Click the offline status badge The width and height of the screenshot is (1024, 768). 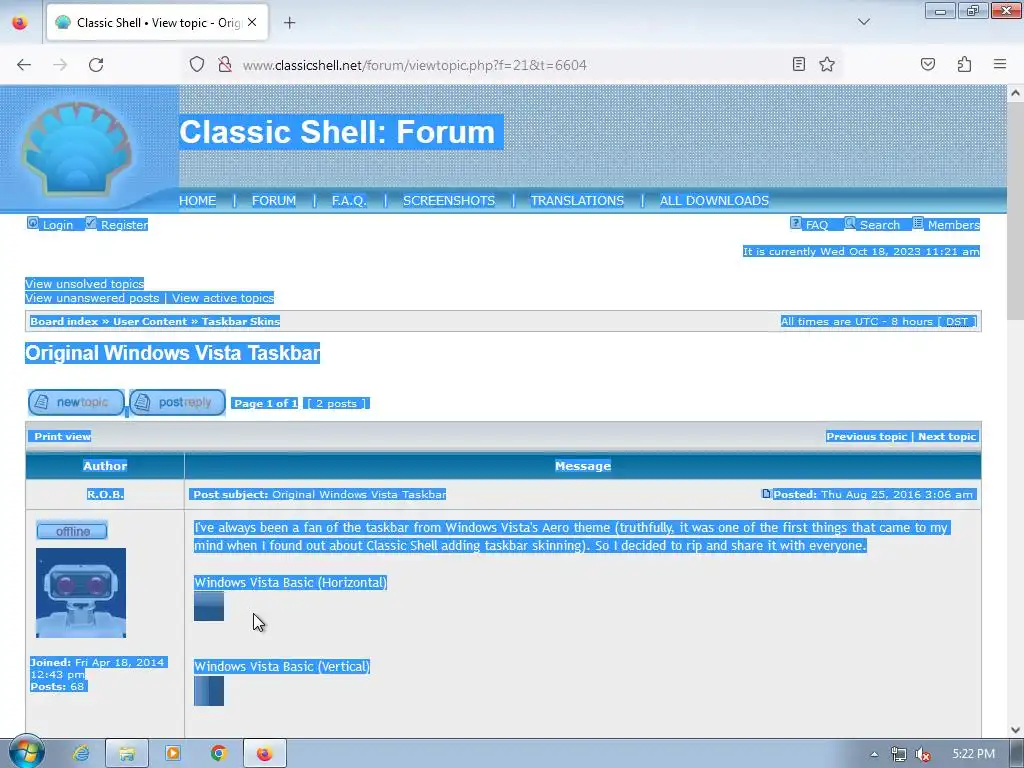click(72, 531)
